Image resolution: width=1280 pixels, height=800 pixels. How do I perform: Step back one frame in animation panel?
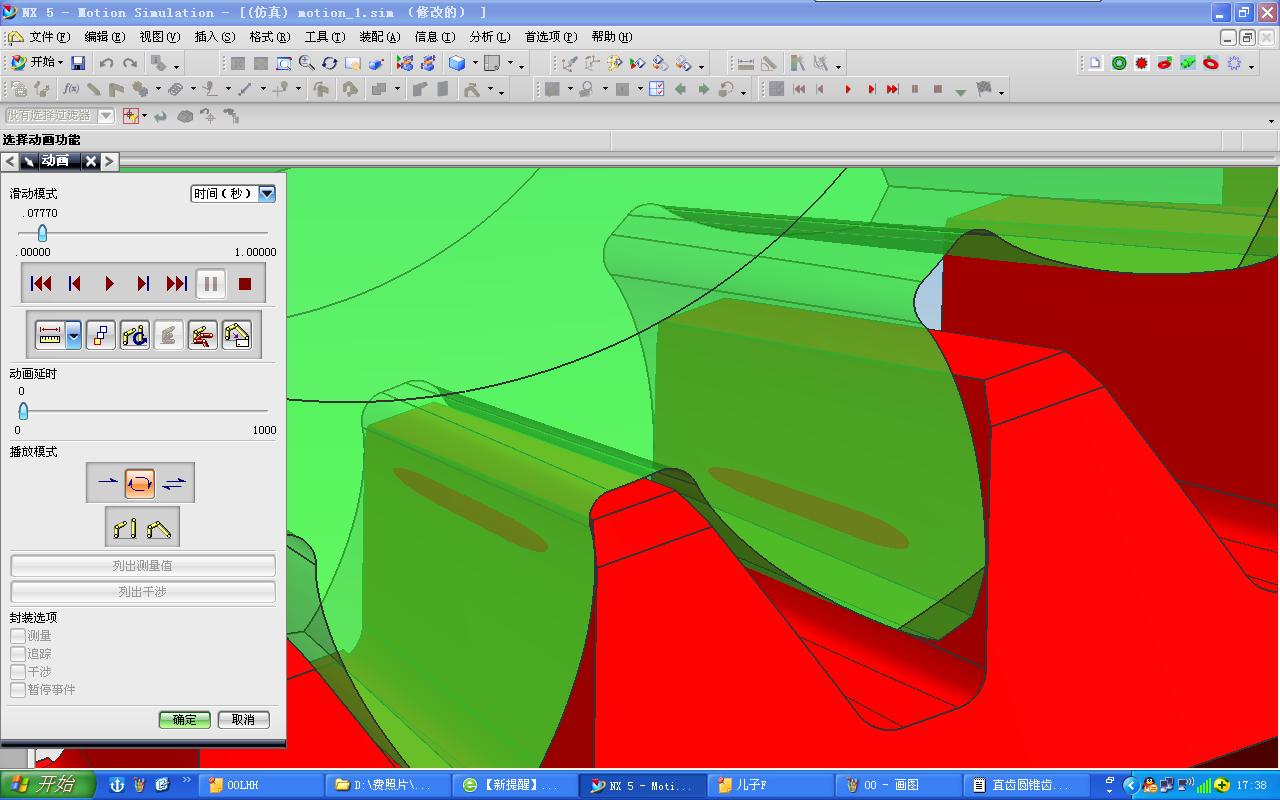pyautogui.click(x=75, y=284)
